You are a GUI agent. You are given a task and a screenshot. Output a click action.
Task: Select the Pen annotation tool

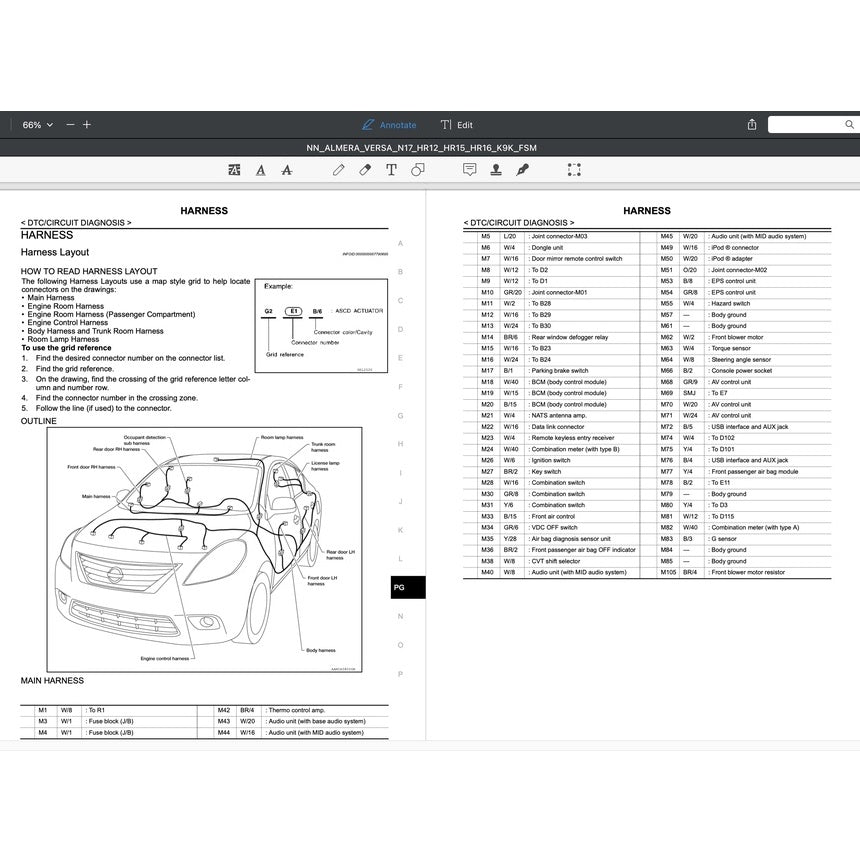coord(339,169)
